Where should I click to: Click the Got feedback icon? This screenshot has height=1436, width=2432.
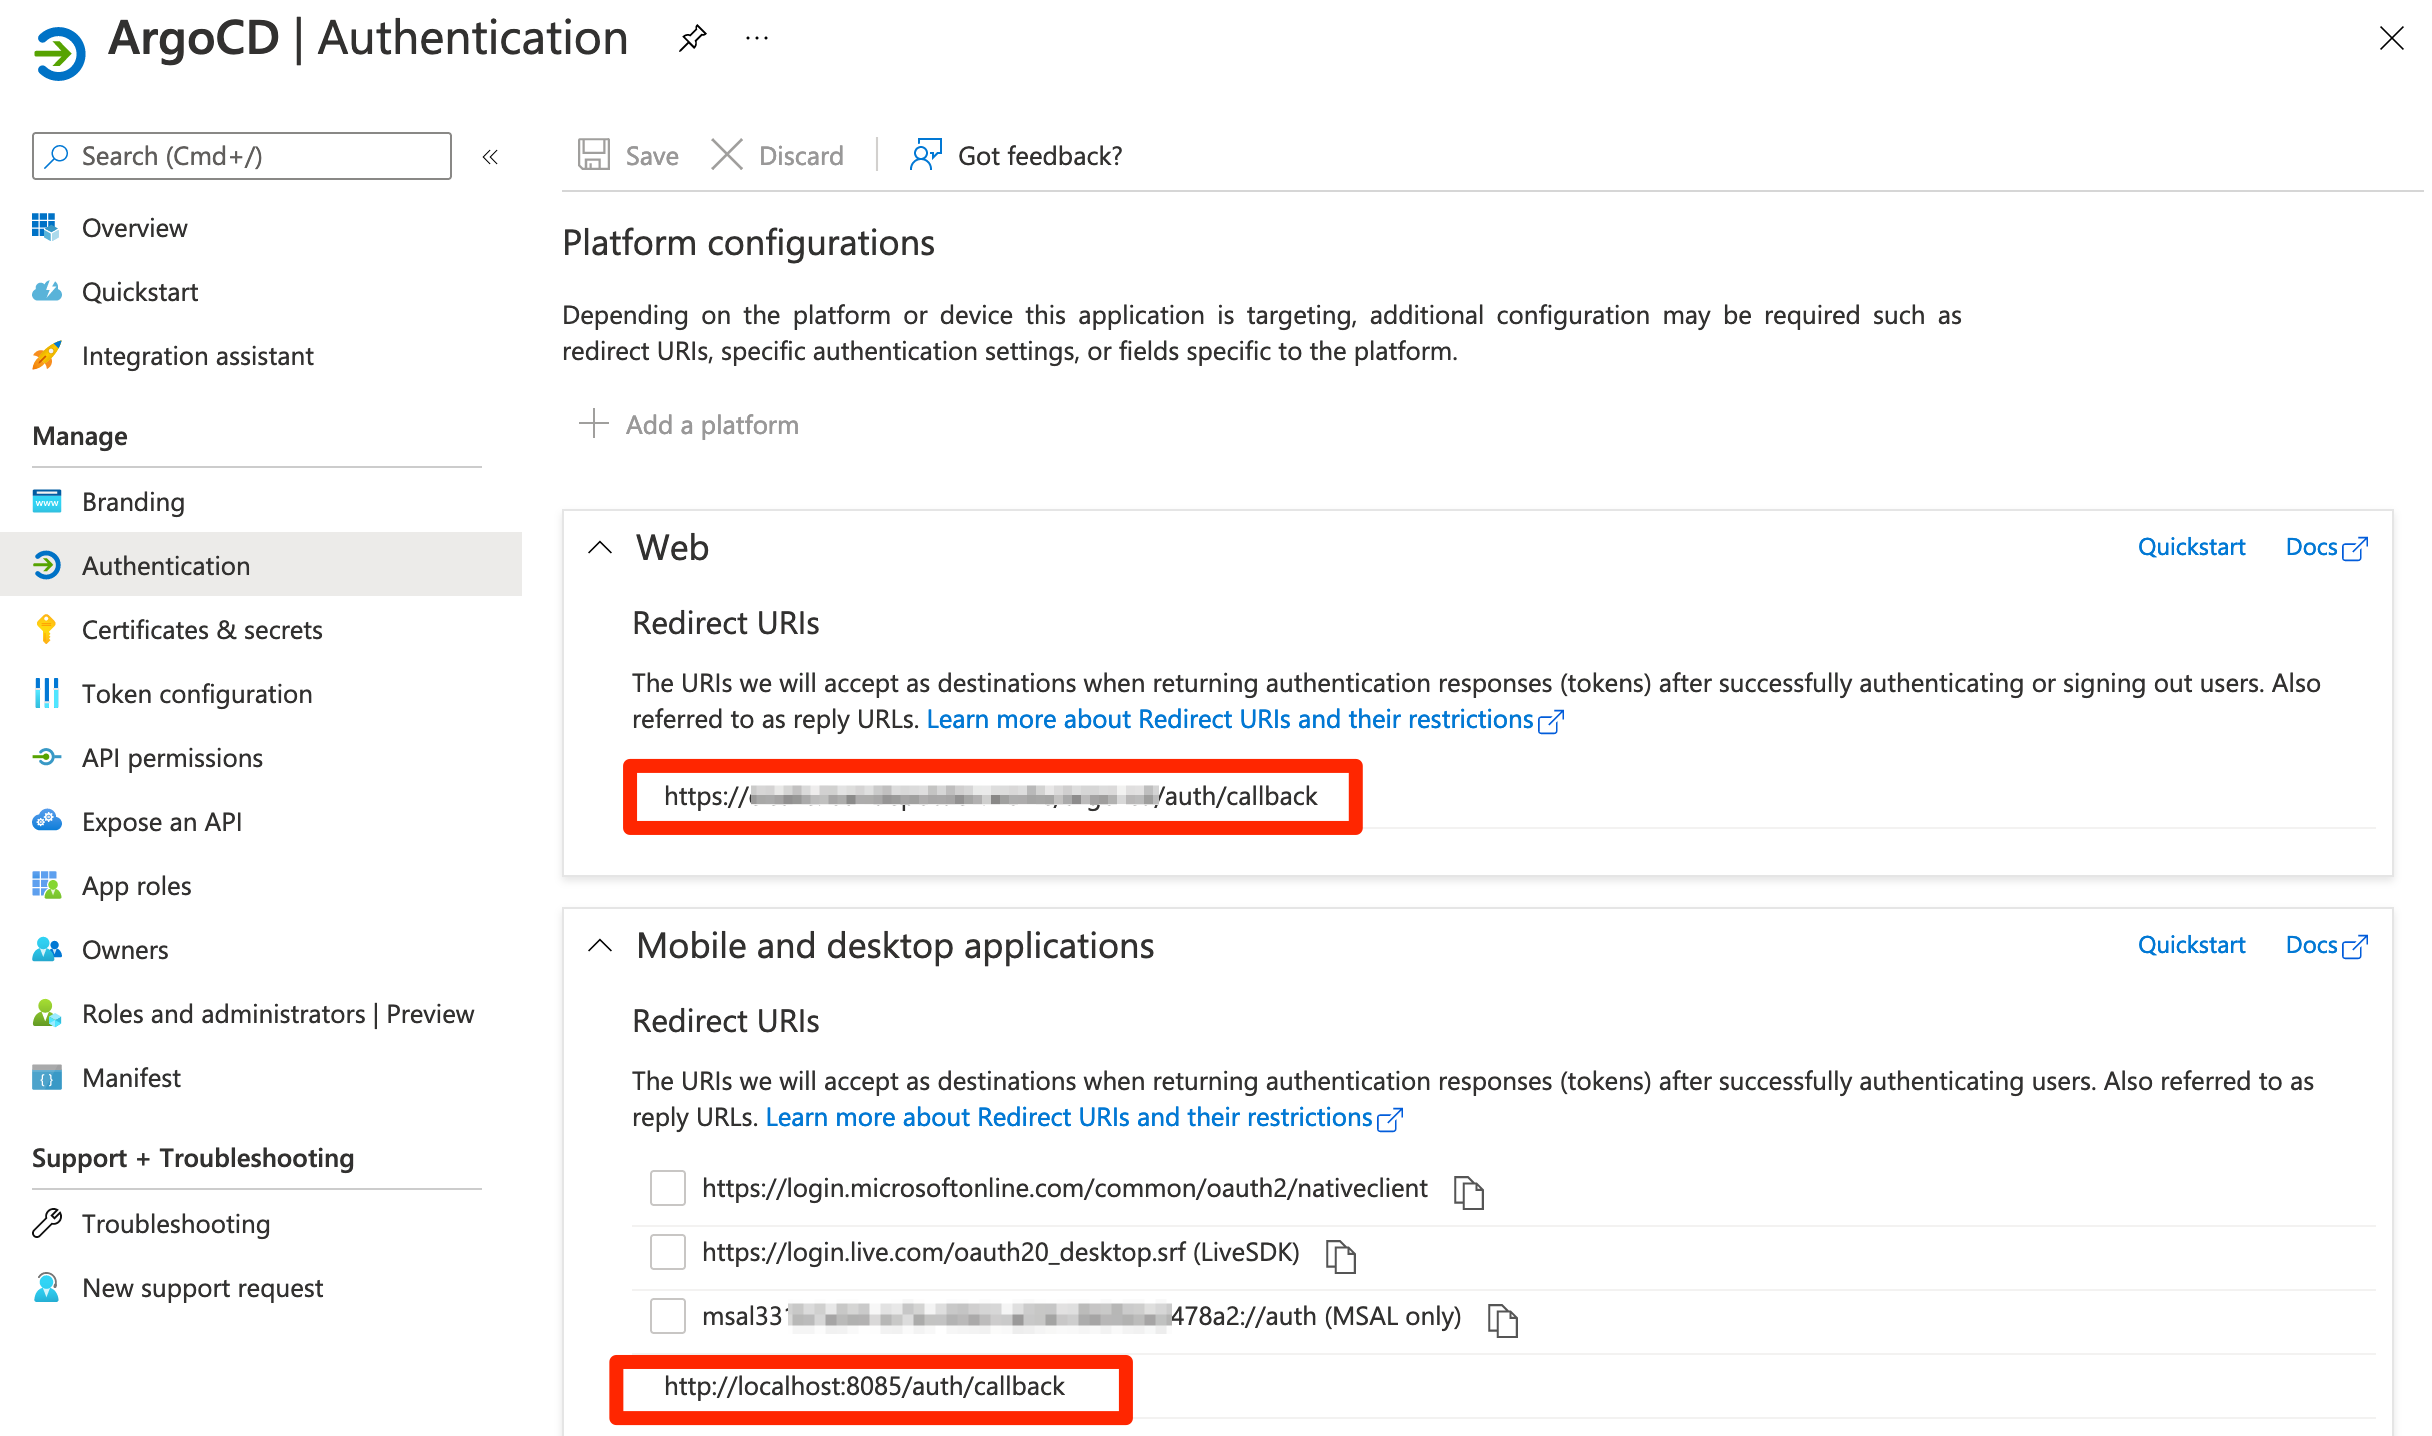pyautogui.click(x=925, y=155)
